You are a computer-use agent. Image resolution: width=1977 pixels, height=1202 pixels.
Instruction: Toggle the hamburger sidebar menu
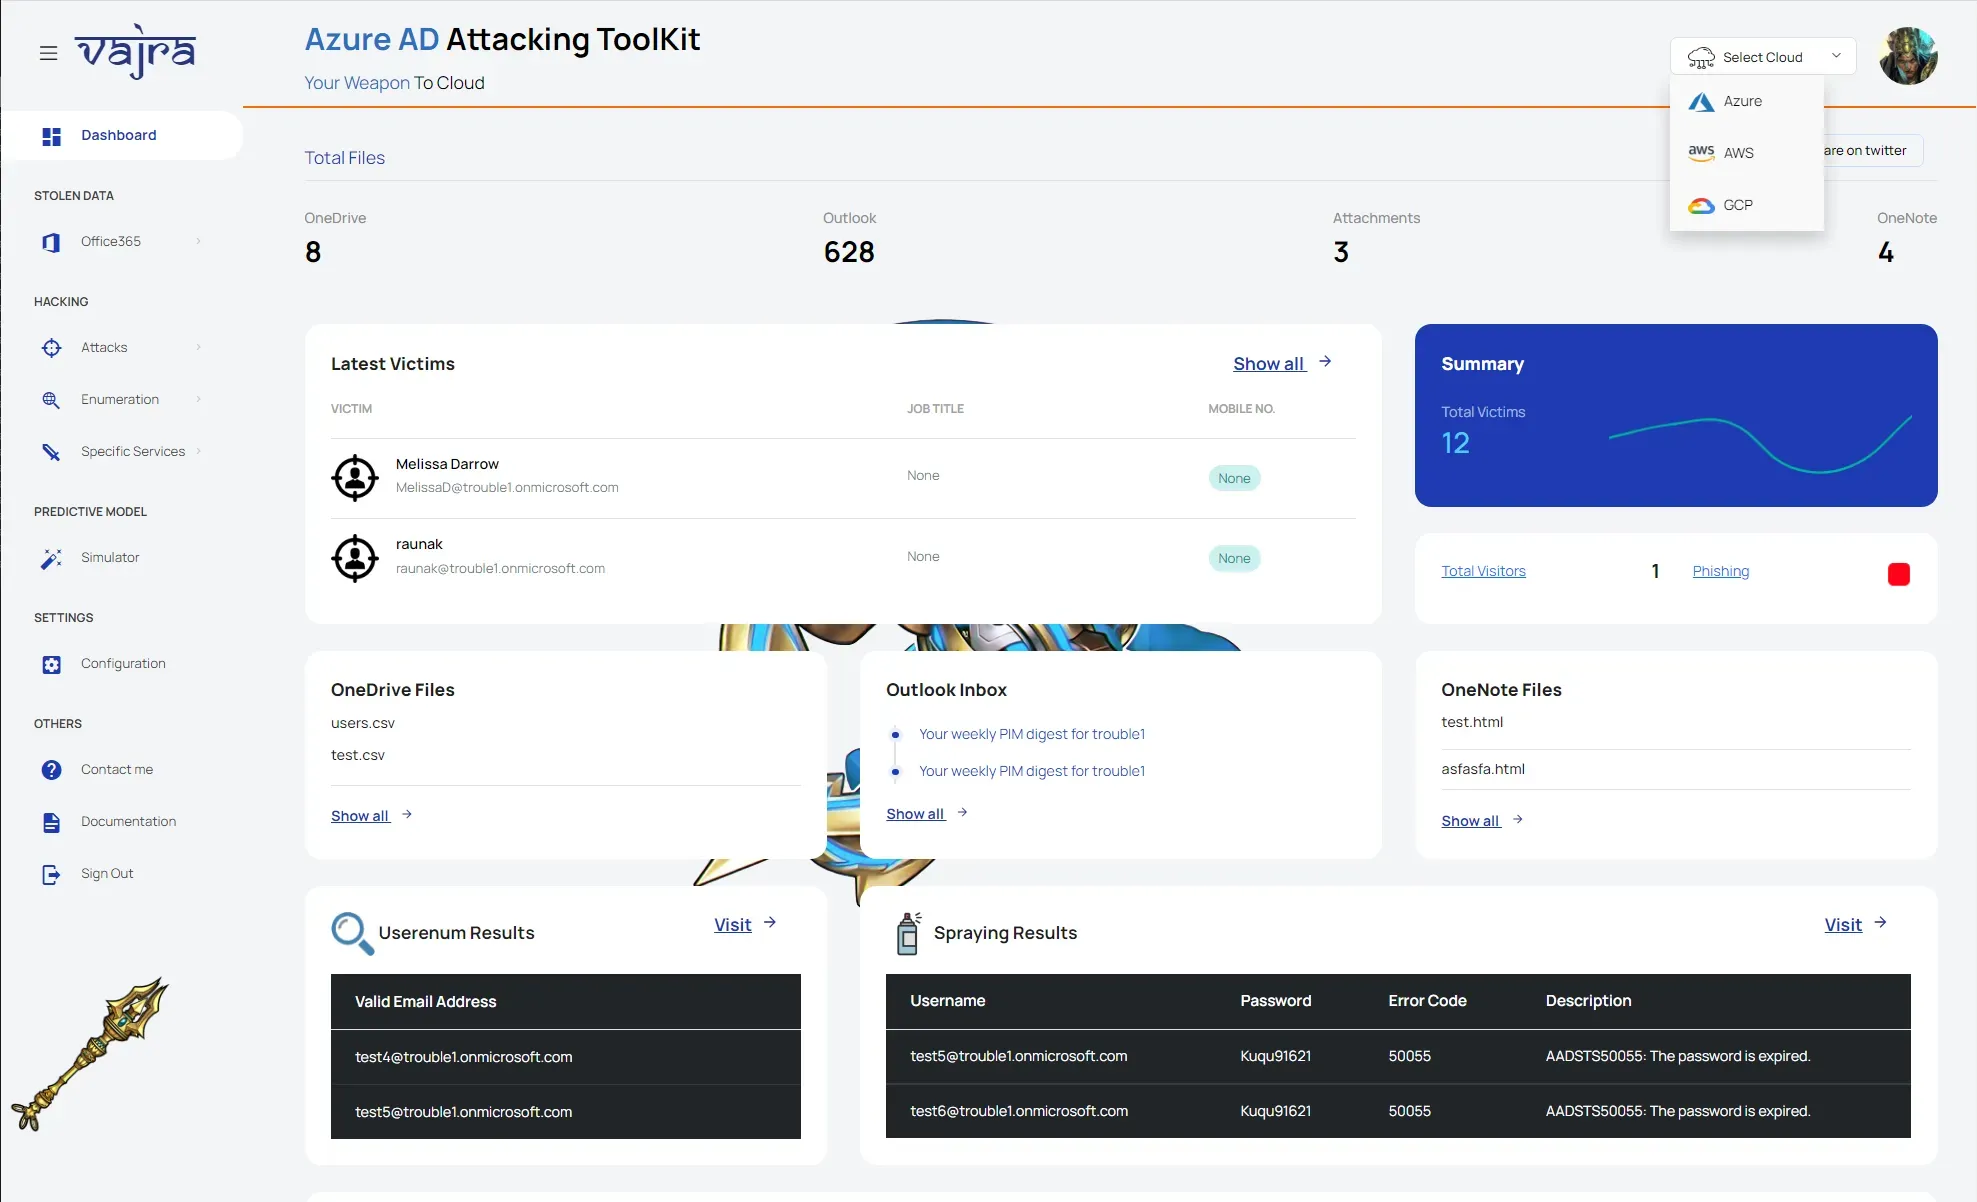coord(48,53)
